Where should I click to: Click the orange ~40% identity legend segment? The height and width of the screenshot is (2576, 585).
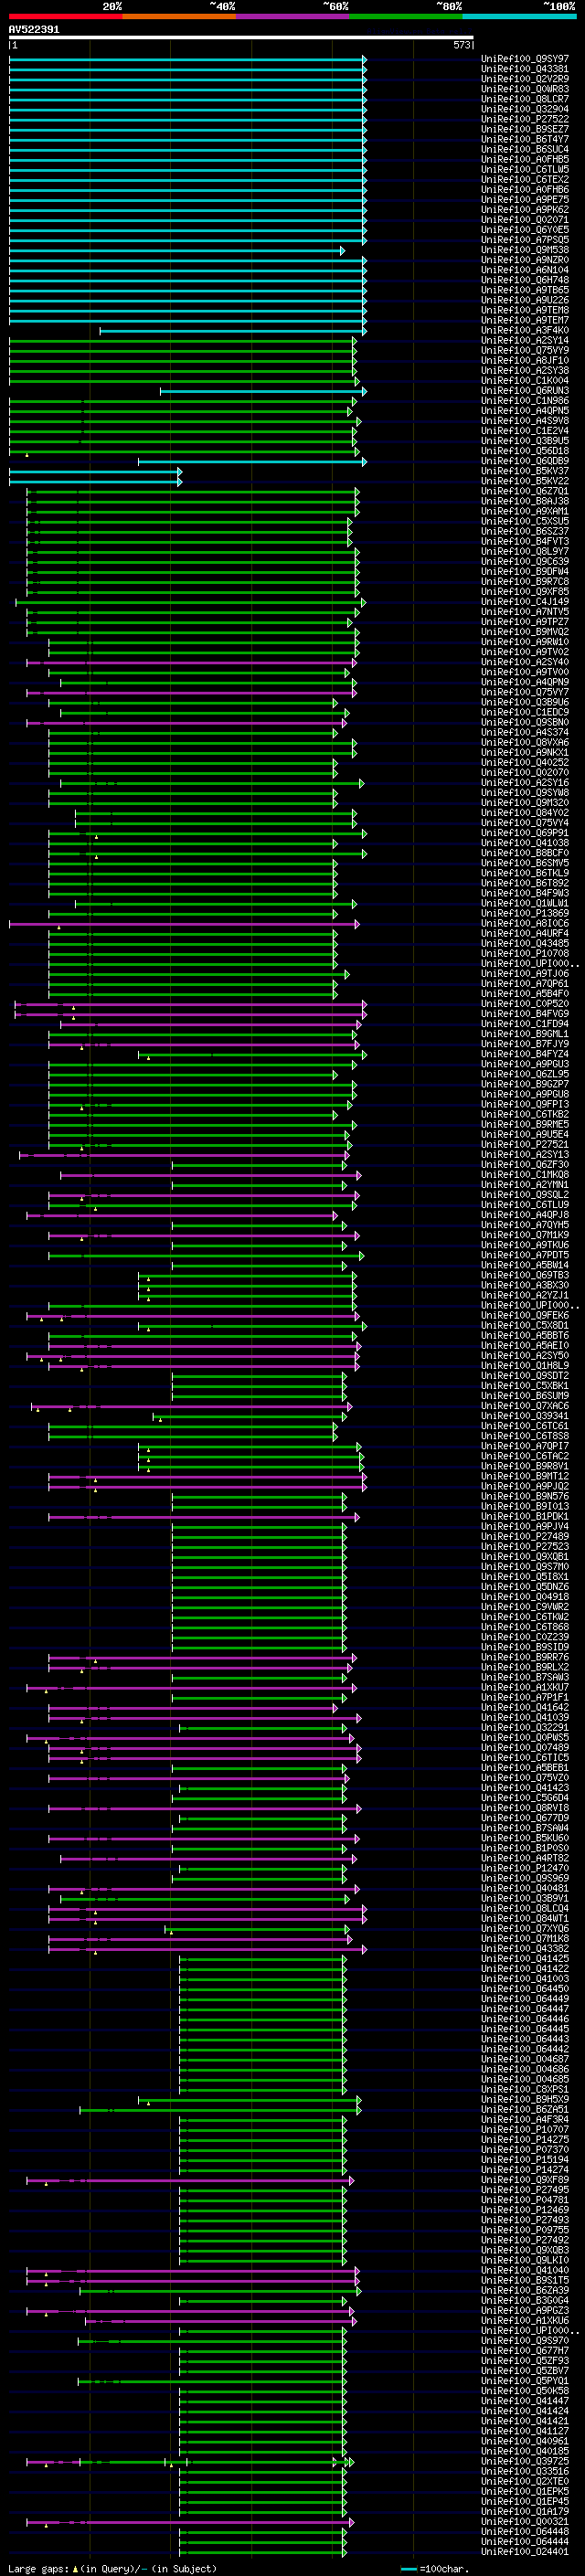(179, 16)
